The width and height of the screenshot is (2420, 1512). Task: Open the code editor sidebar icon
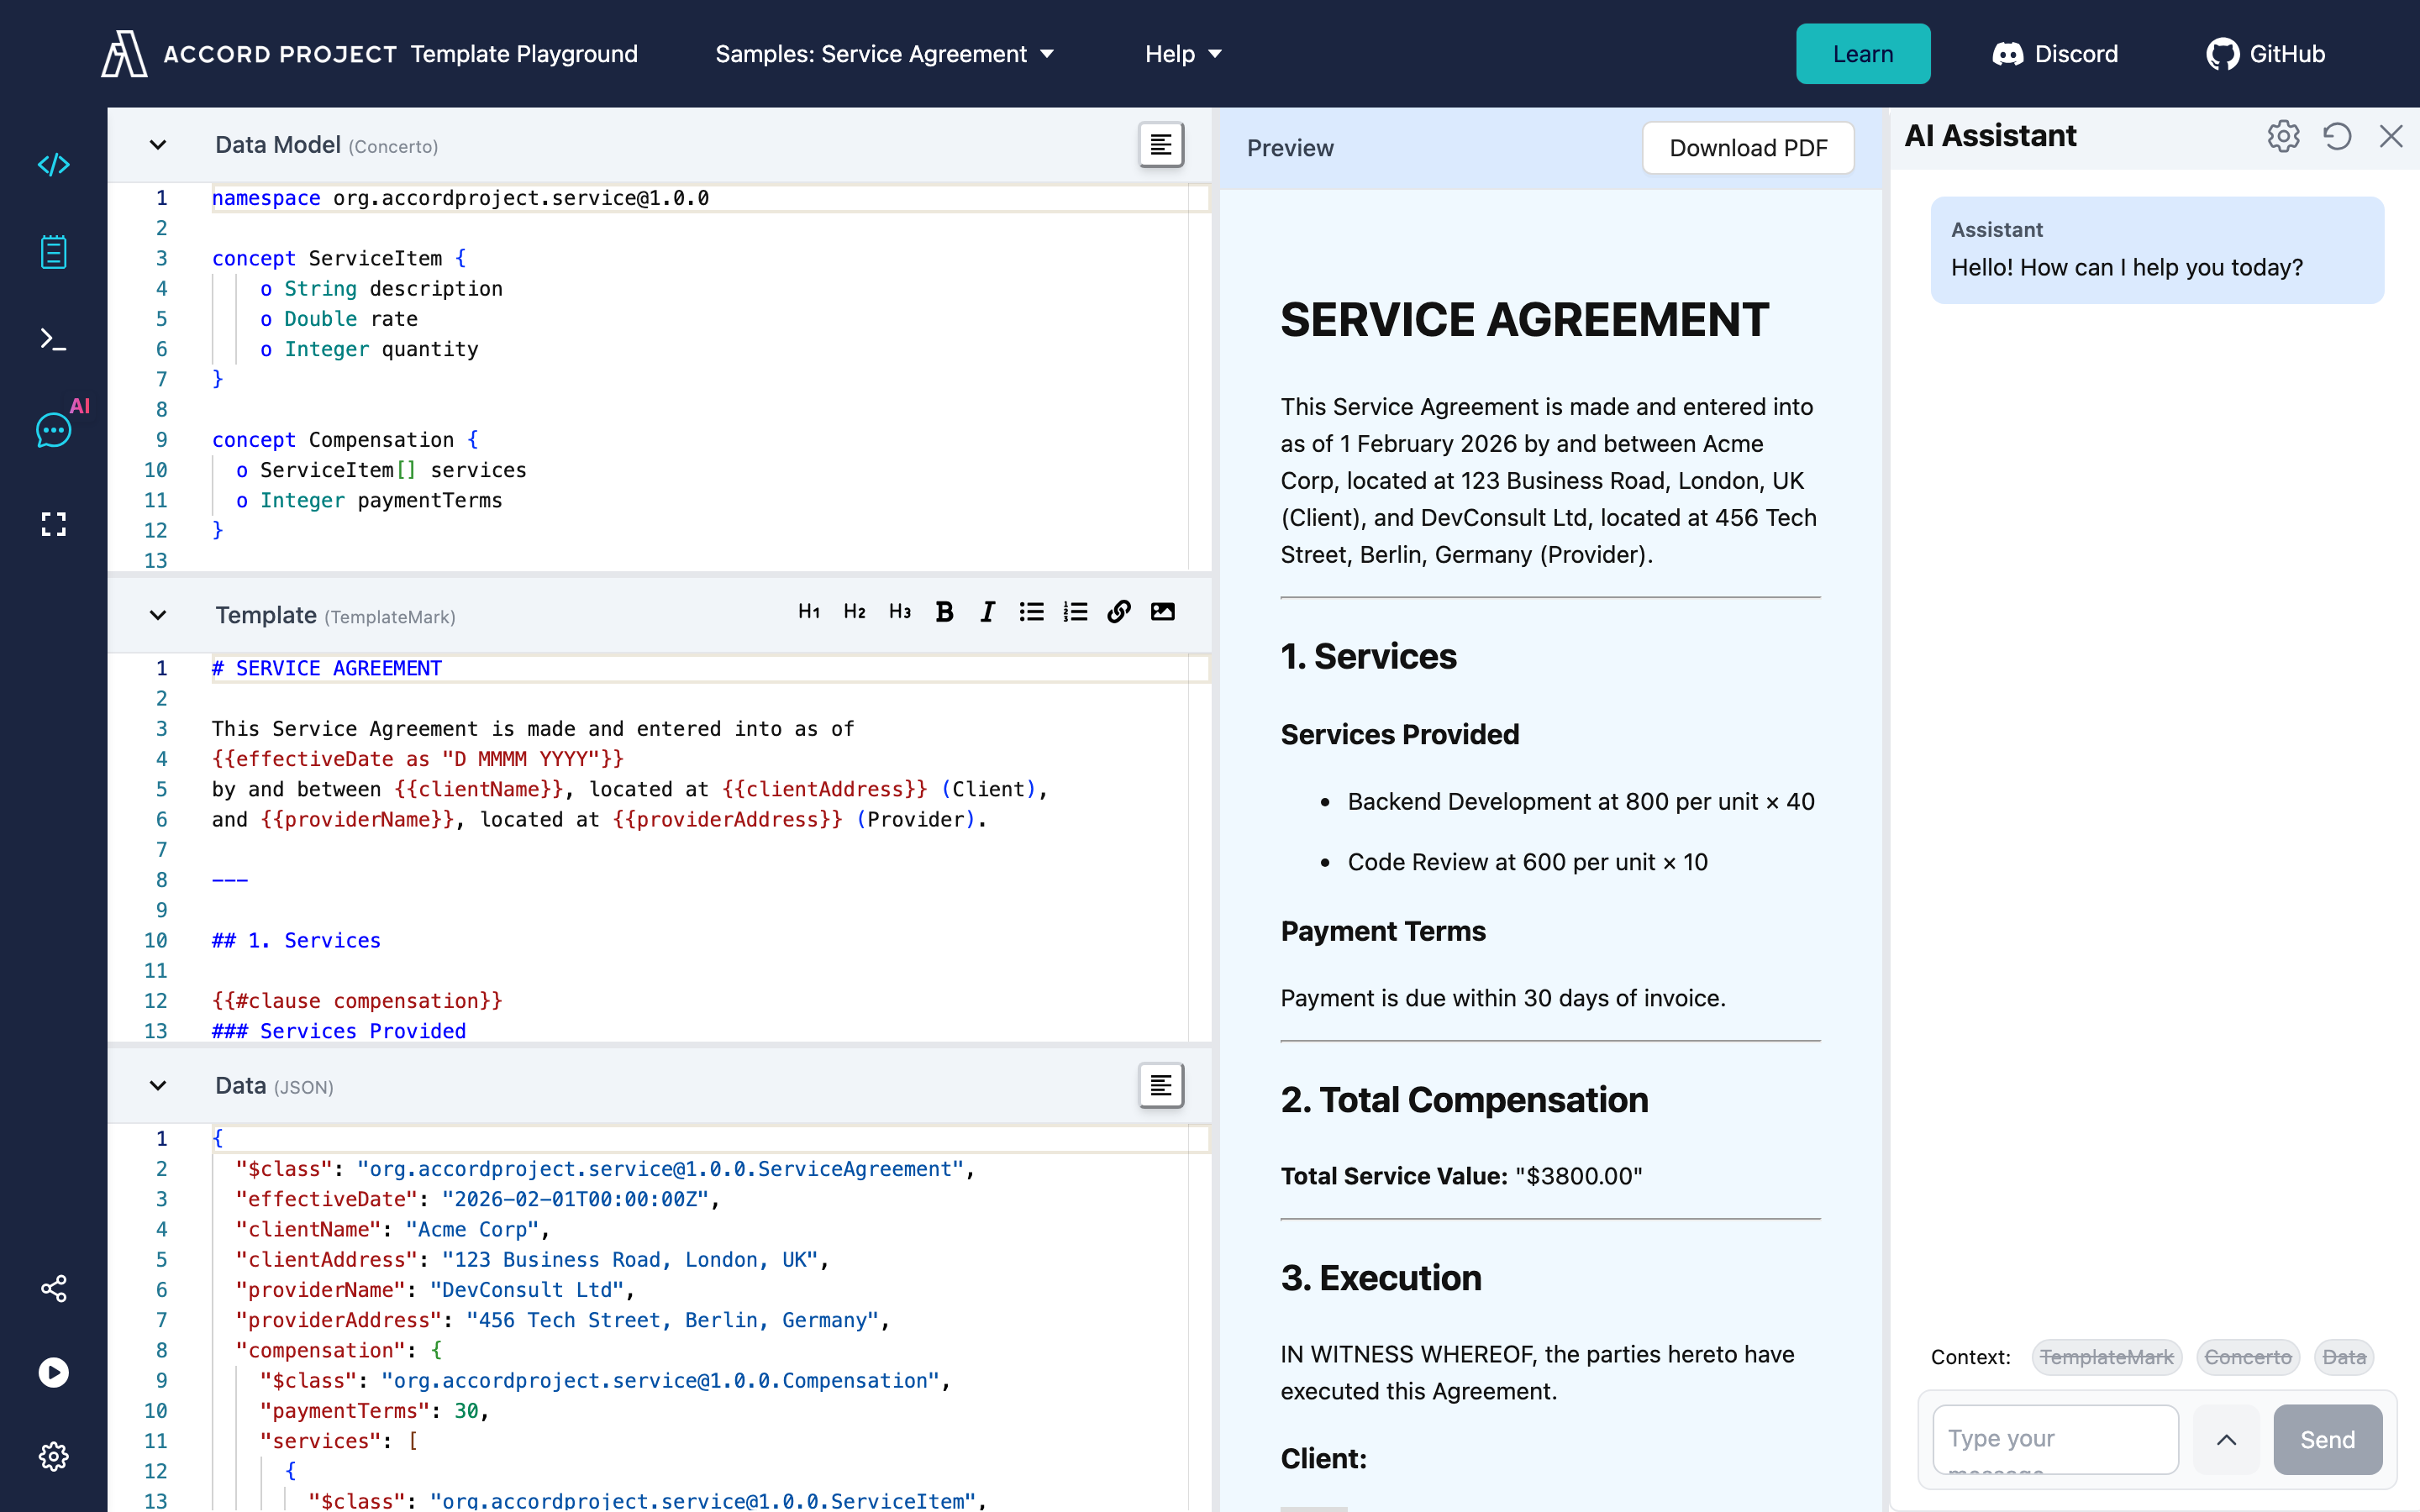point(53,163)
